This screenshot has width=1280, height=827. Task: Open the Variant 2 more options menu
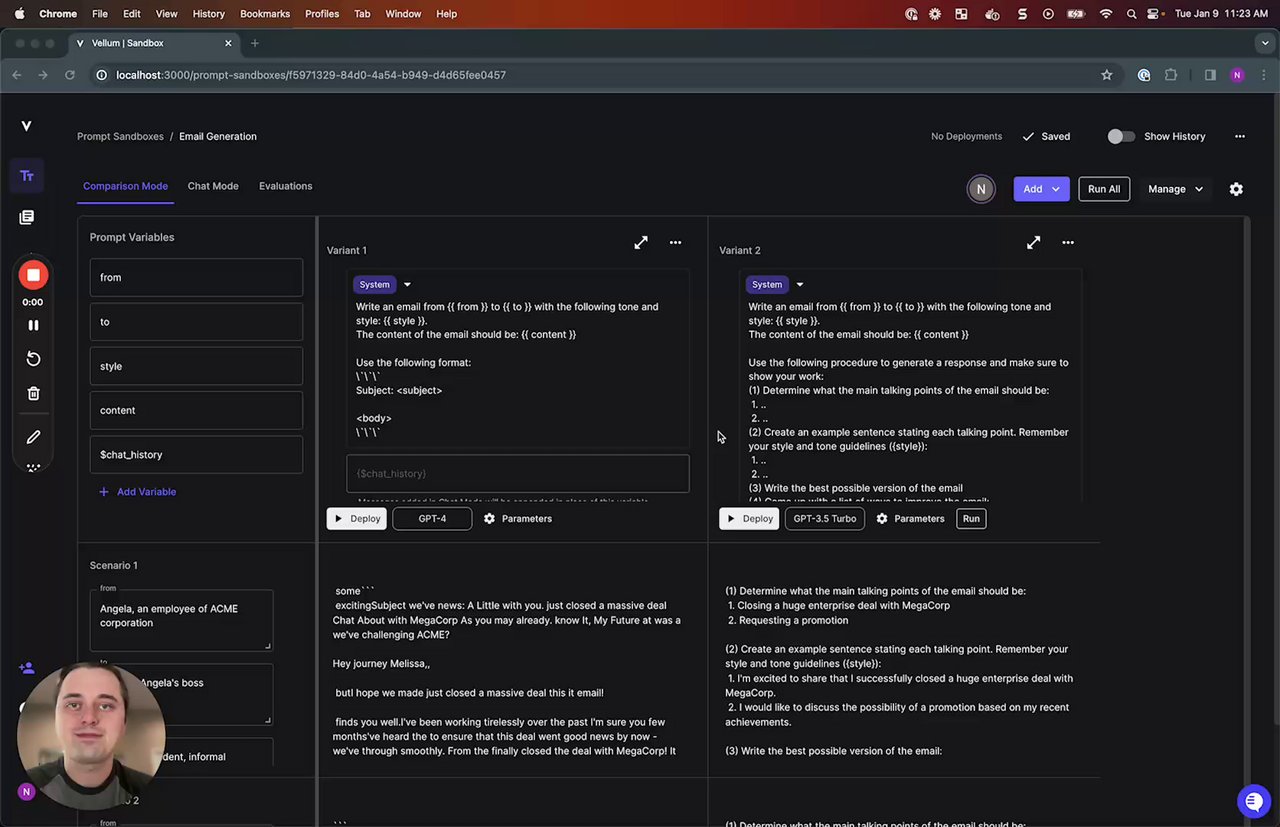1068,242
